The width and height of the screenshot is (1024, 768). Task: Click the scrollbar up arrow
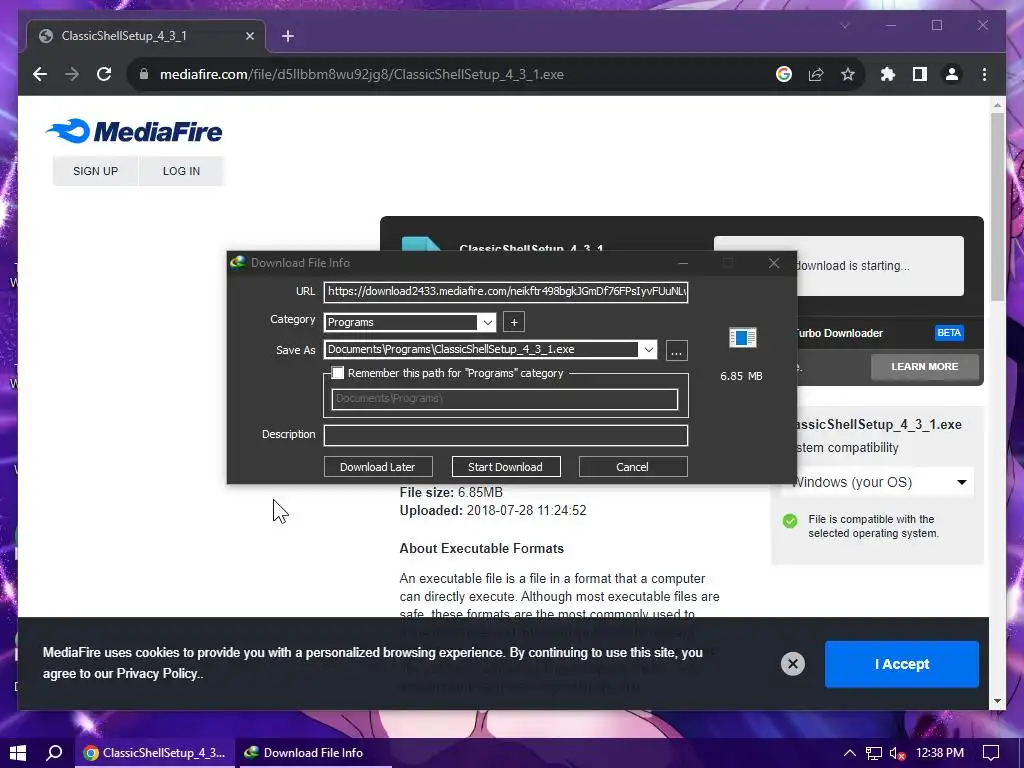point(997,105)
